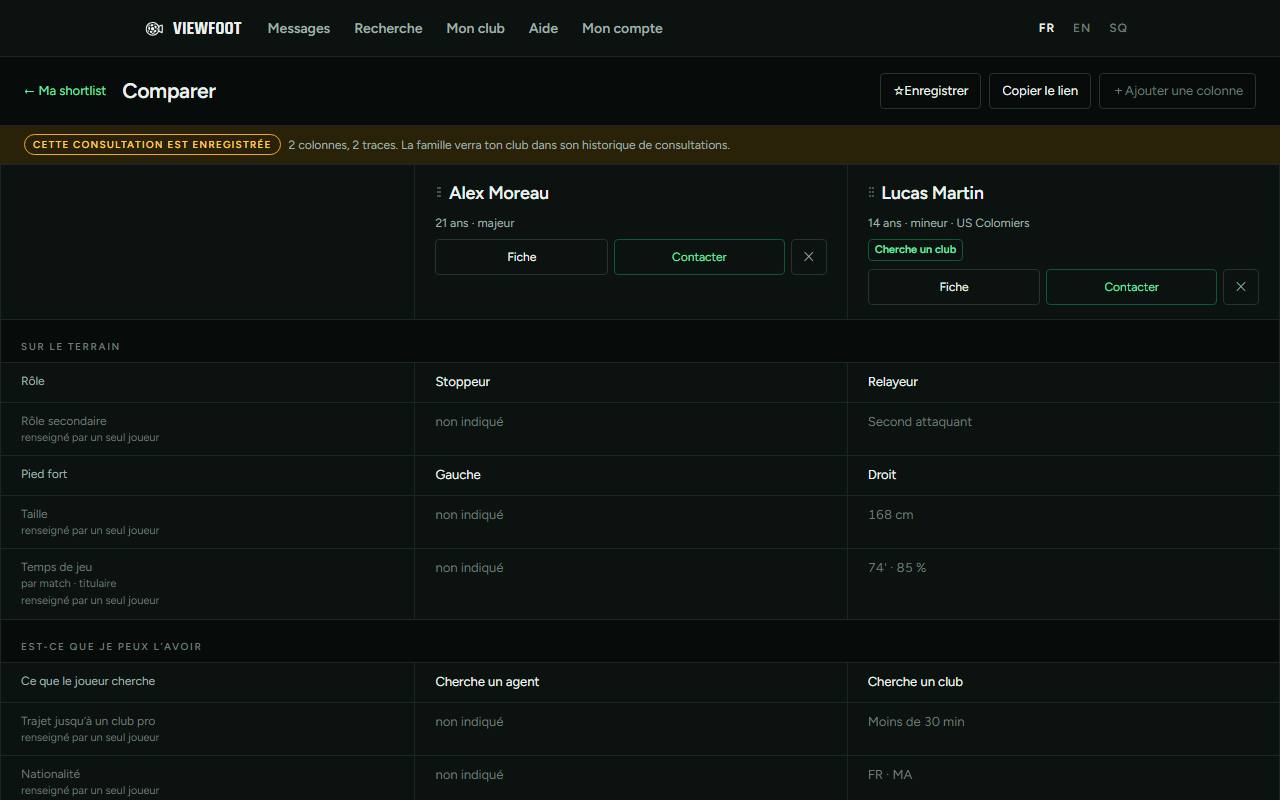1280x800 pixels.
Task: Click the FR · MA nationality value
Action: 890,775
